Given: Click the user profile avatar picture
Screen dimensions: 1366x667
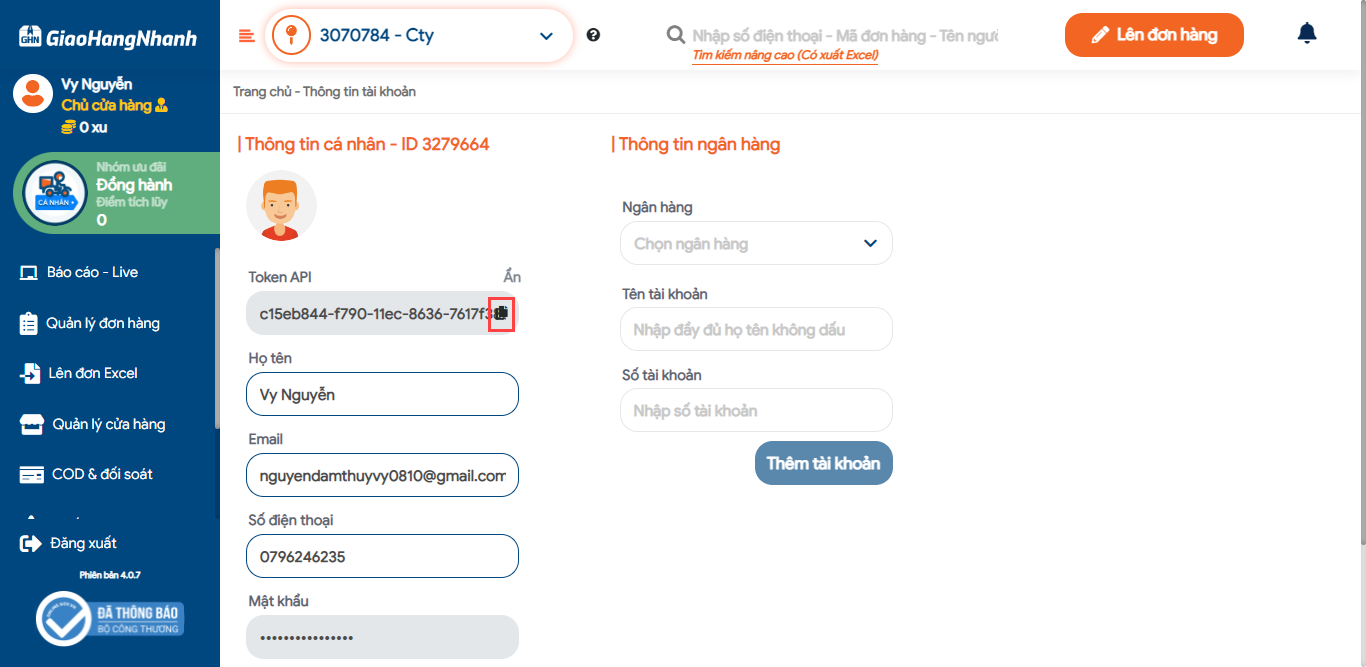Looking at the screenshot, I should (281, 207).
